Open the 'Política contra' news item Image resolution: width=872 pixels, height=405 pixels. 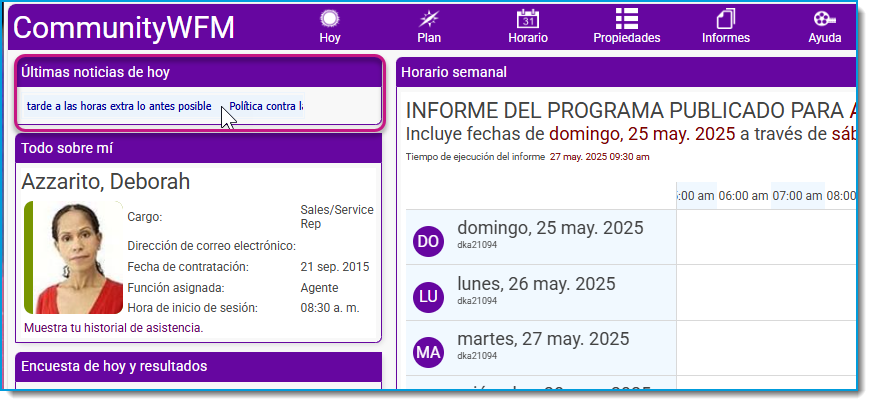pos(266,106)
